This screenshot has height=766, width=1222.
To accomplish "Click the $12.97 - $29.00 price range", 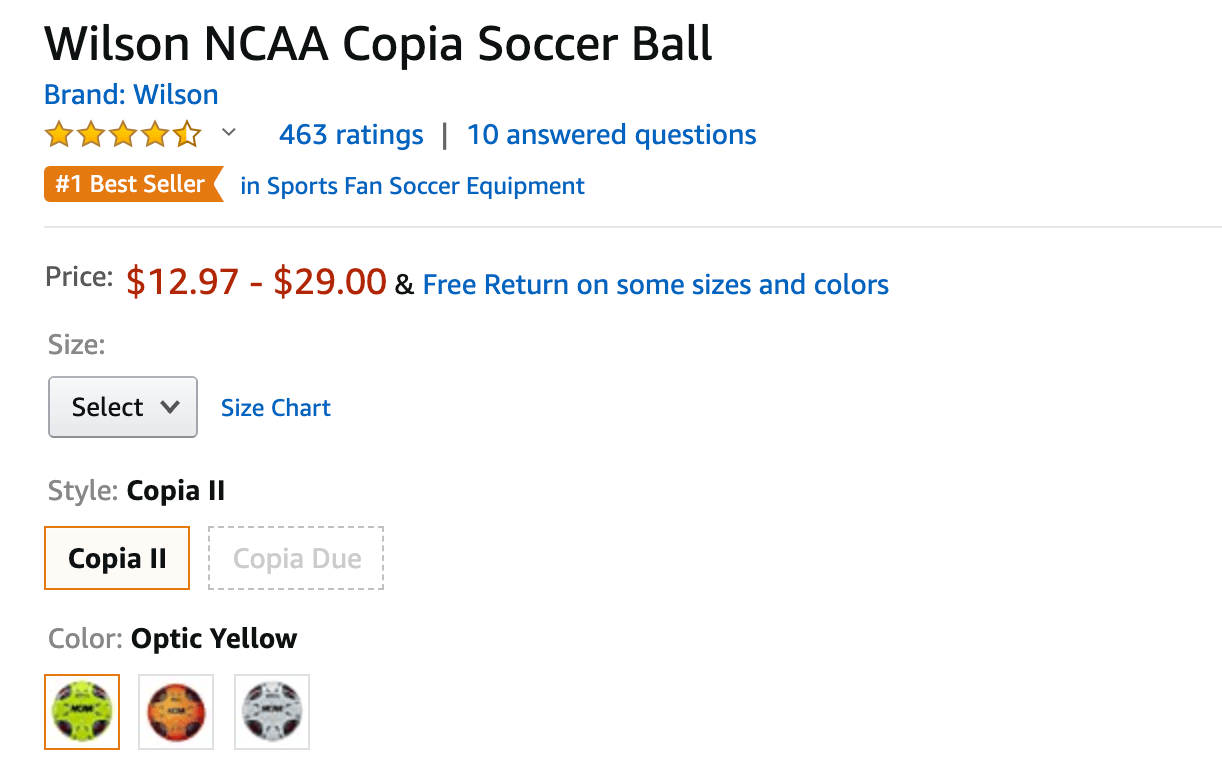I will (256, 282).
